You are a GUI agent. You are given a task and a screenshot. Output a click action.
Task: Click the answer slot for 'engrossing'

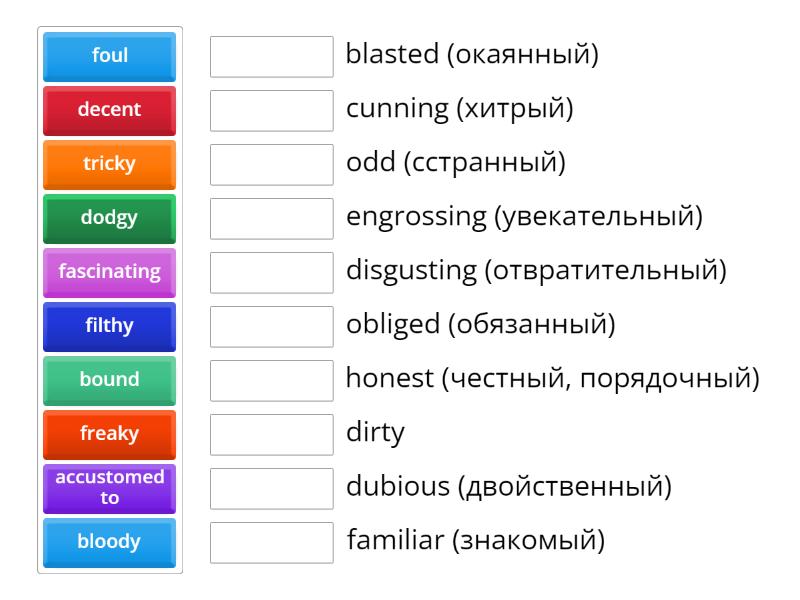tap(272, 219)
